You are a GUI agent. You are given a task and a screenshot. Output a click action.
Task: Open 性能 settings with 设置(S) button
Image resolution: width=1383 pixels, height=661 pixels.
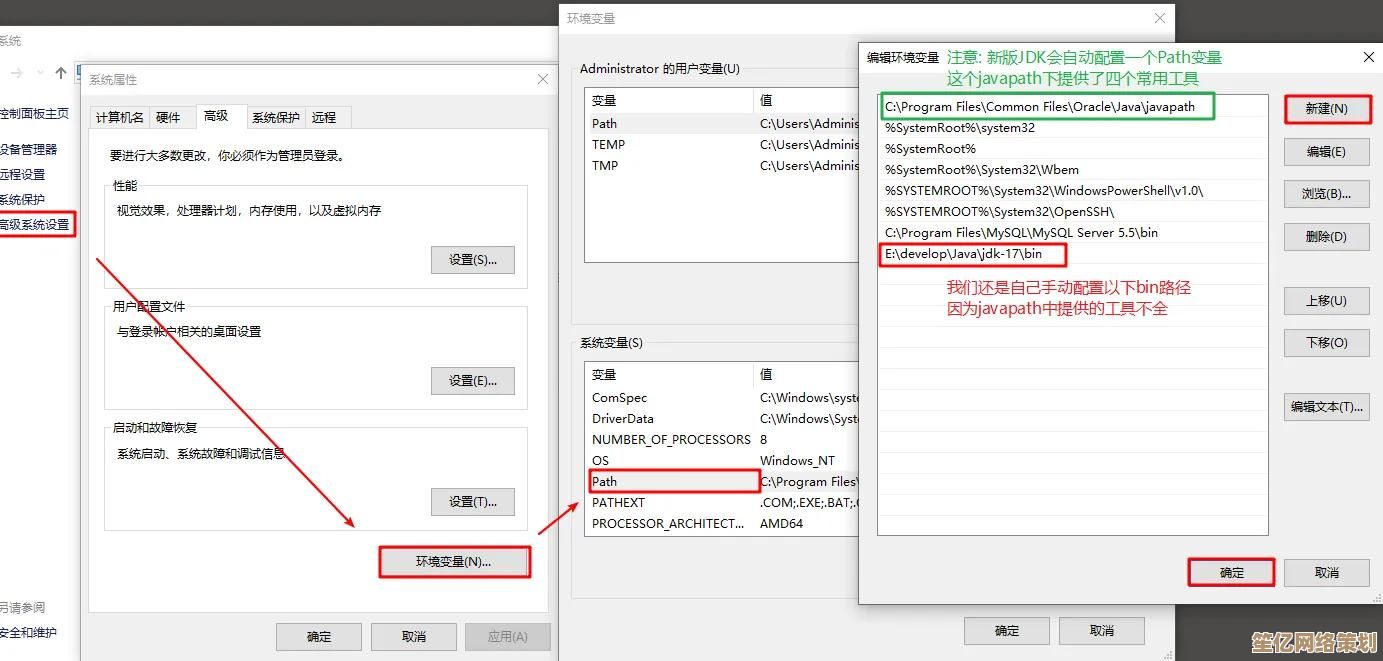473,260
